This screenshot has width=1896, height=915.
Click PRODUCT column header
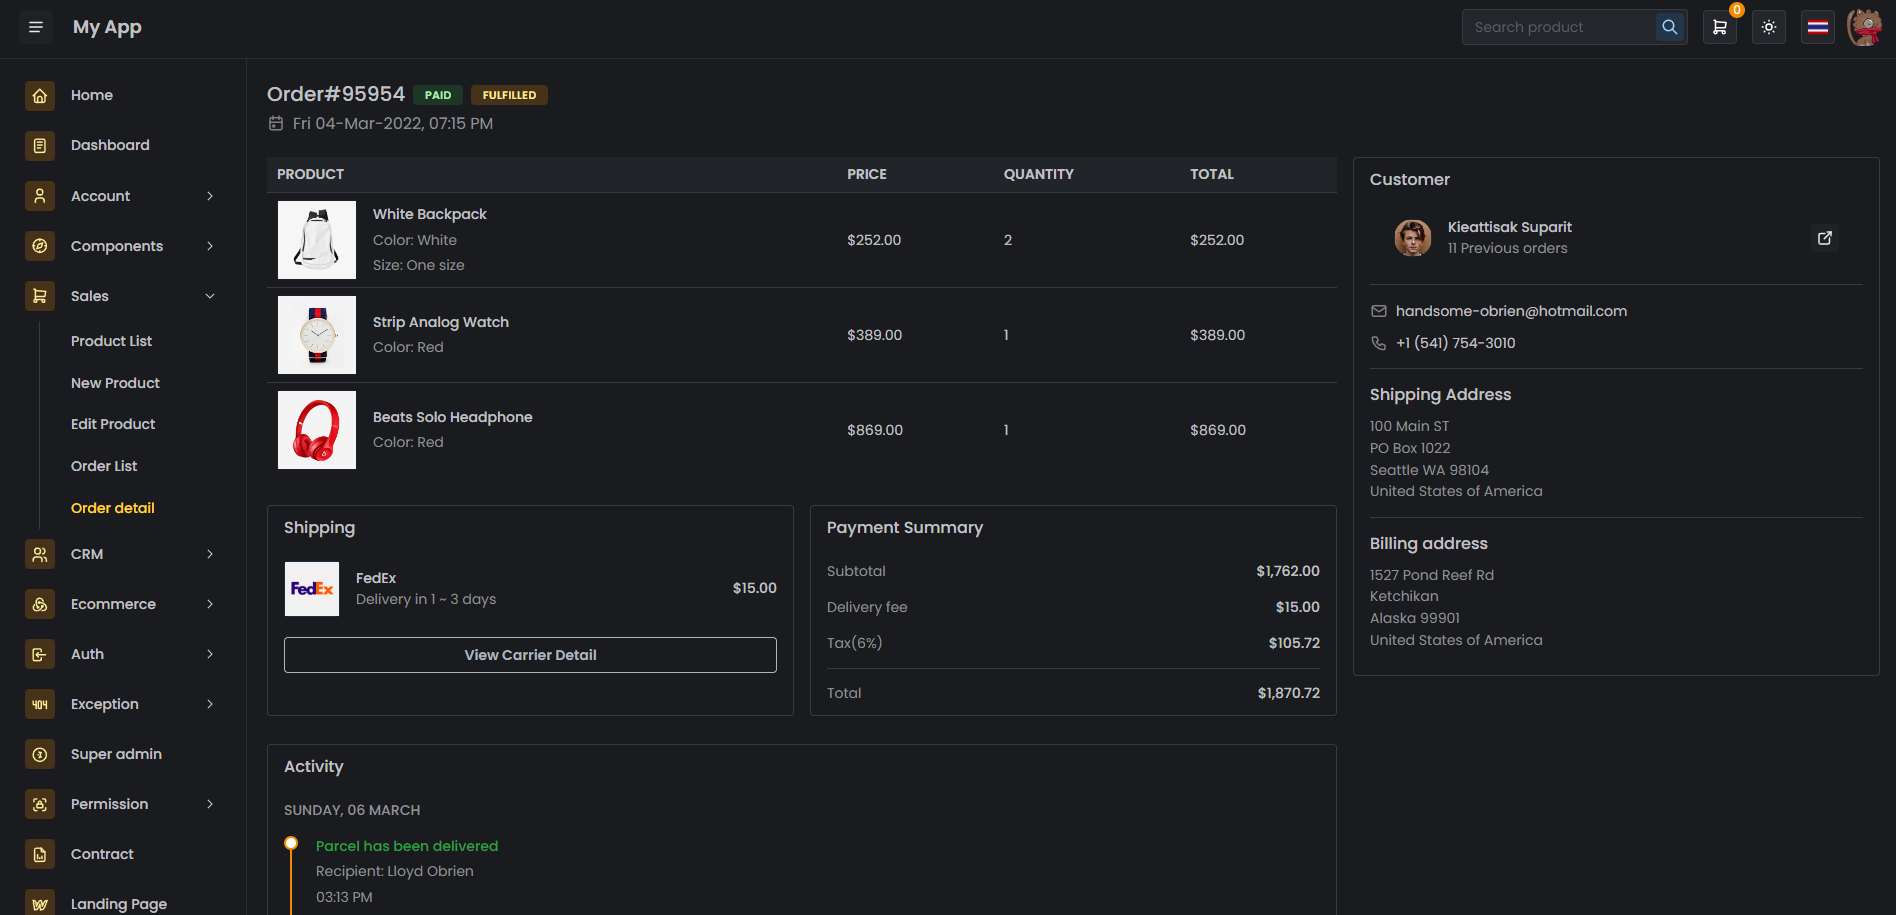pos(311,174)
